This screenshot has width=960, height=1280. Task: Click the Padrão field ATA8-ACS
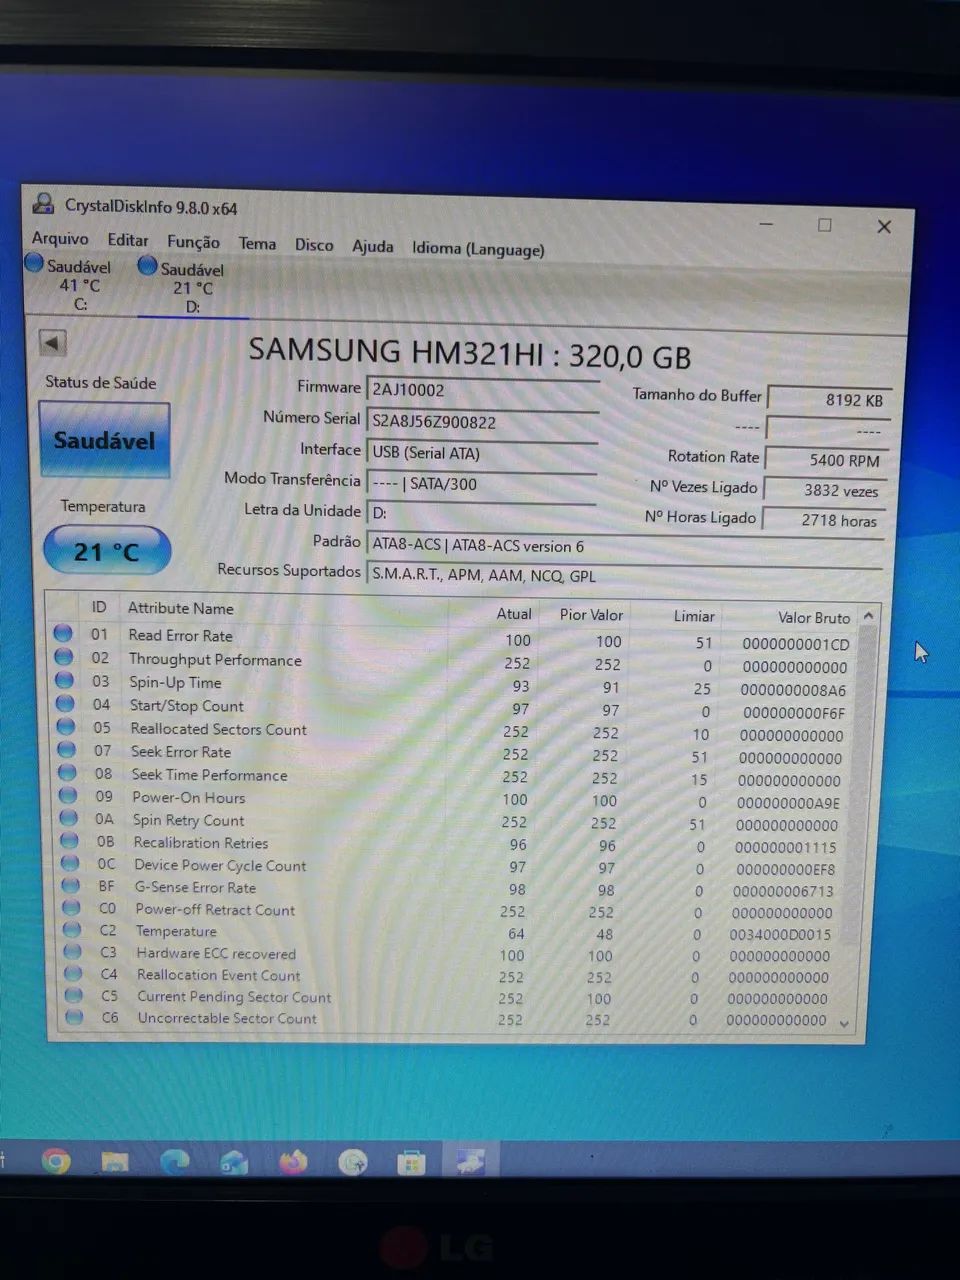point(625,546)
